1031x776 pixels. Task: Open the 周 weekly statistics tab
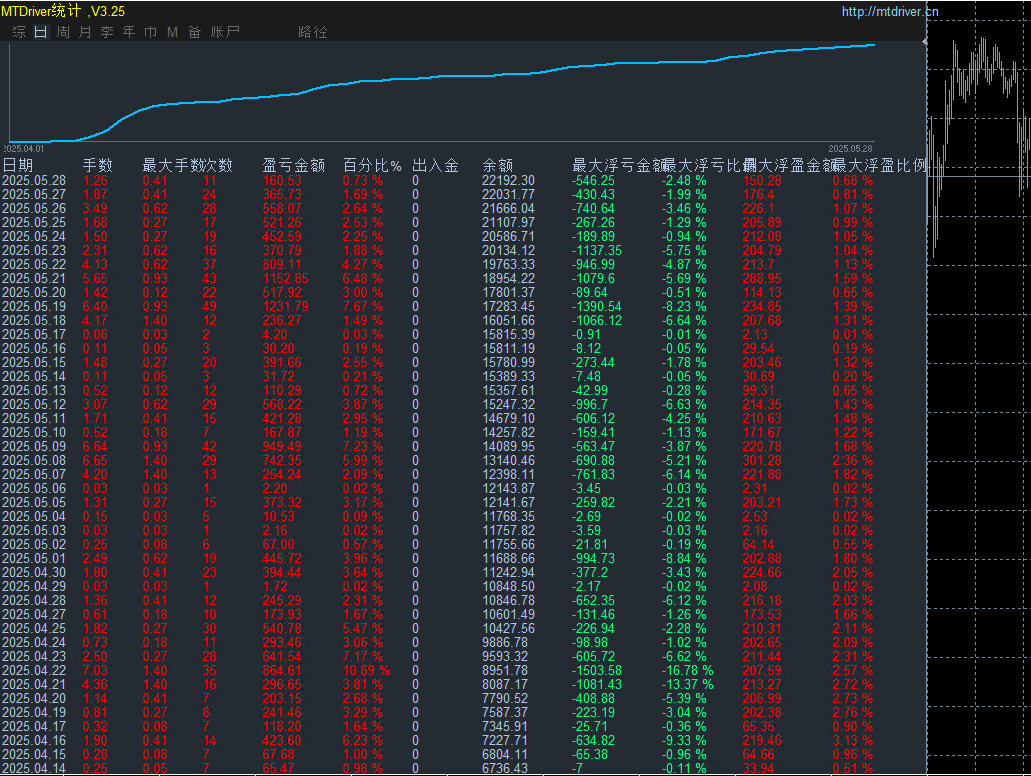pos(63,32)
